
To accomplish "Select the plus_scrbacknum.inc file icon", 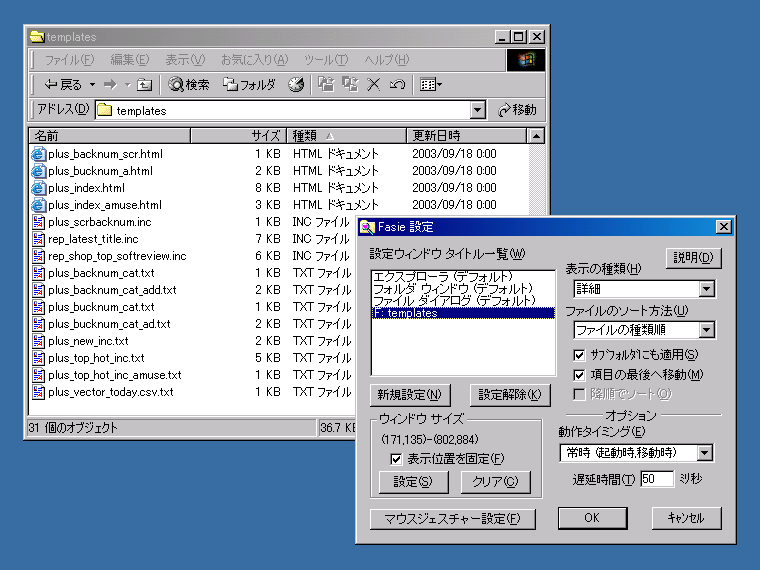I will (38, 222).
